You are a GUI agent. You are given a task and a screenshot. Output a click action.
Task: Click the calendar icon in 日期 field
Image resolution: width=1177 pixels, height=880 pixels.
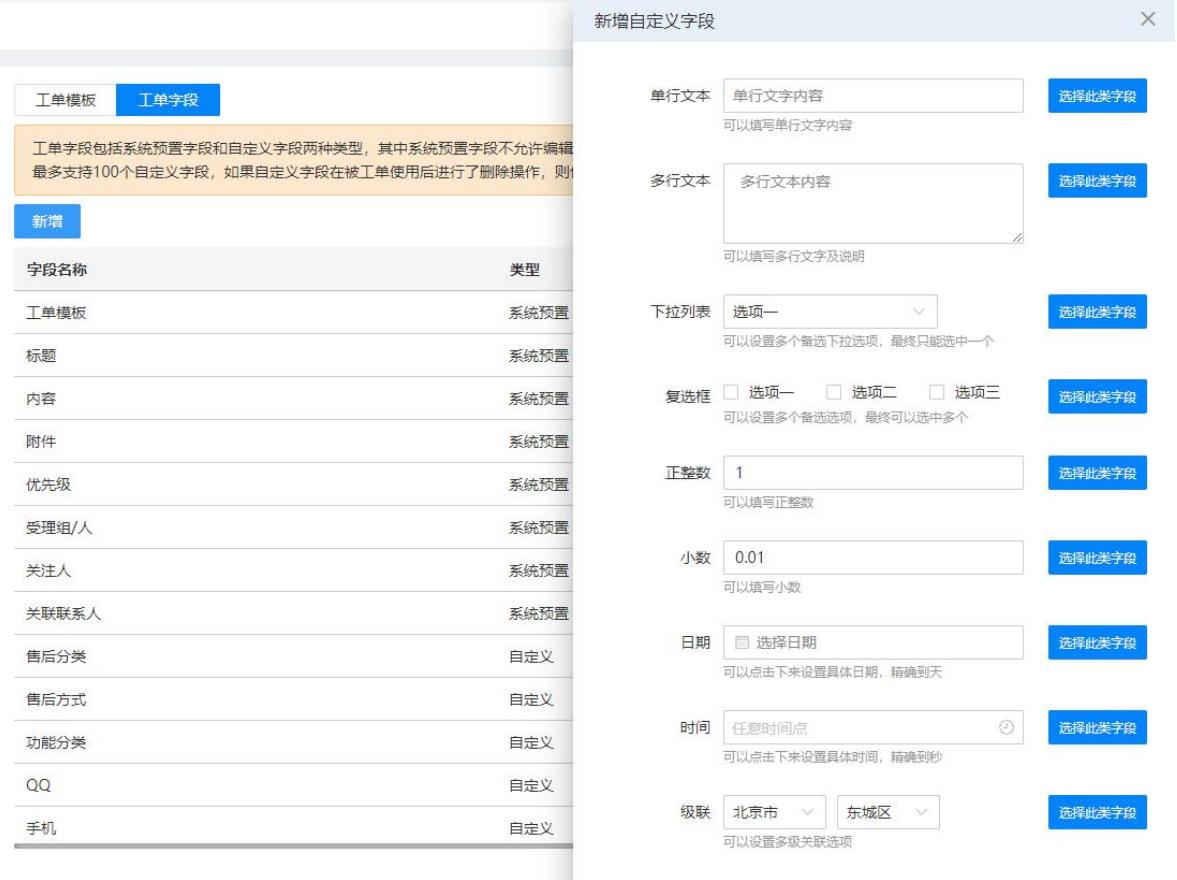[x=741, y=642]
